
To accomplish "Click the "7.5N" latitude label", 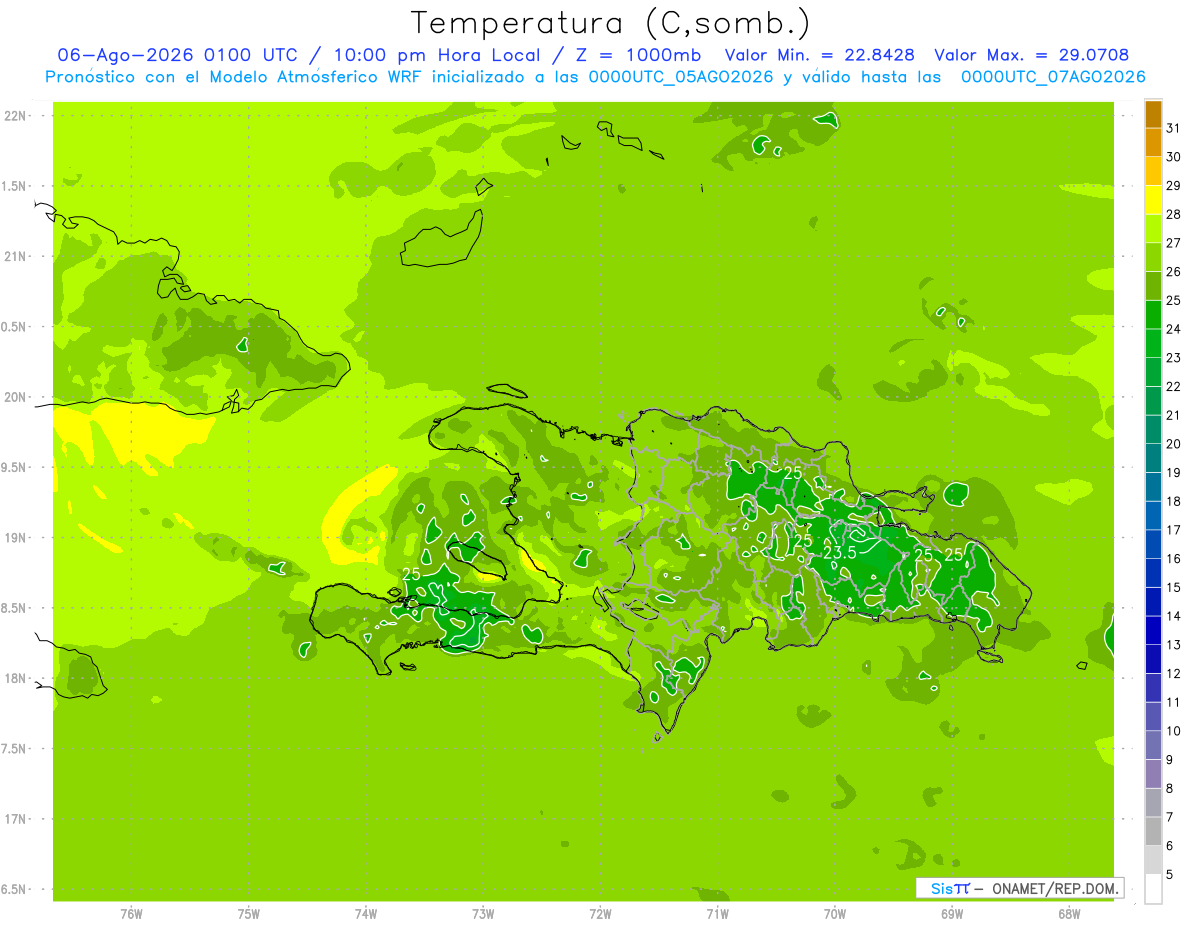I will pos(15,749).
